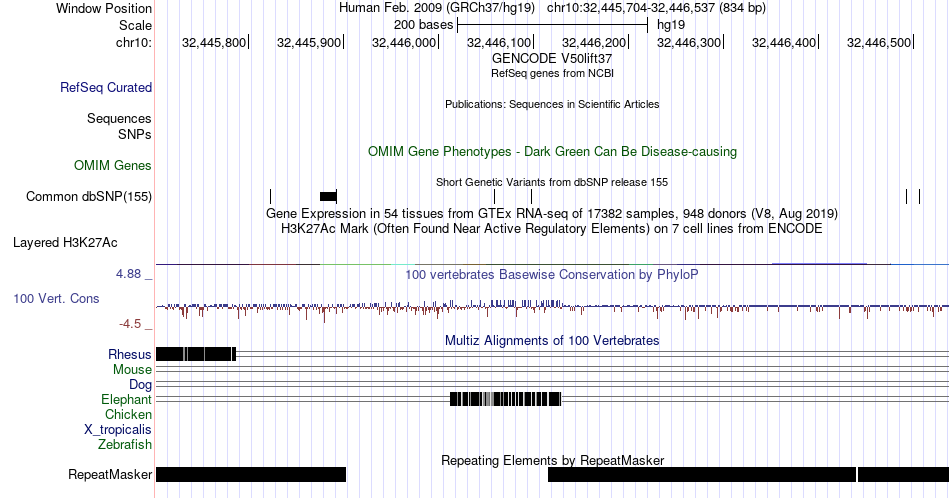This screenshot has width=950, height=498.
Task: Click the H3K27Ac Mark ENCODE track title
Action: 552,228
